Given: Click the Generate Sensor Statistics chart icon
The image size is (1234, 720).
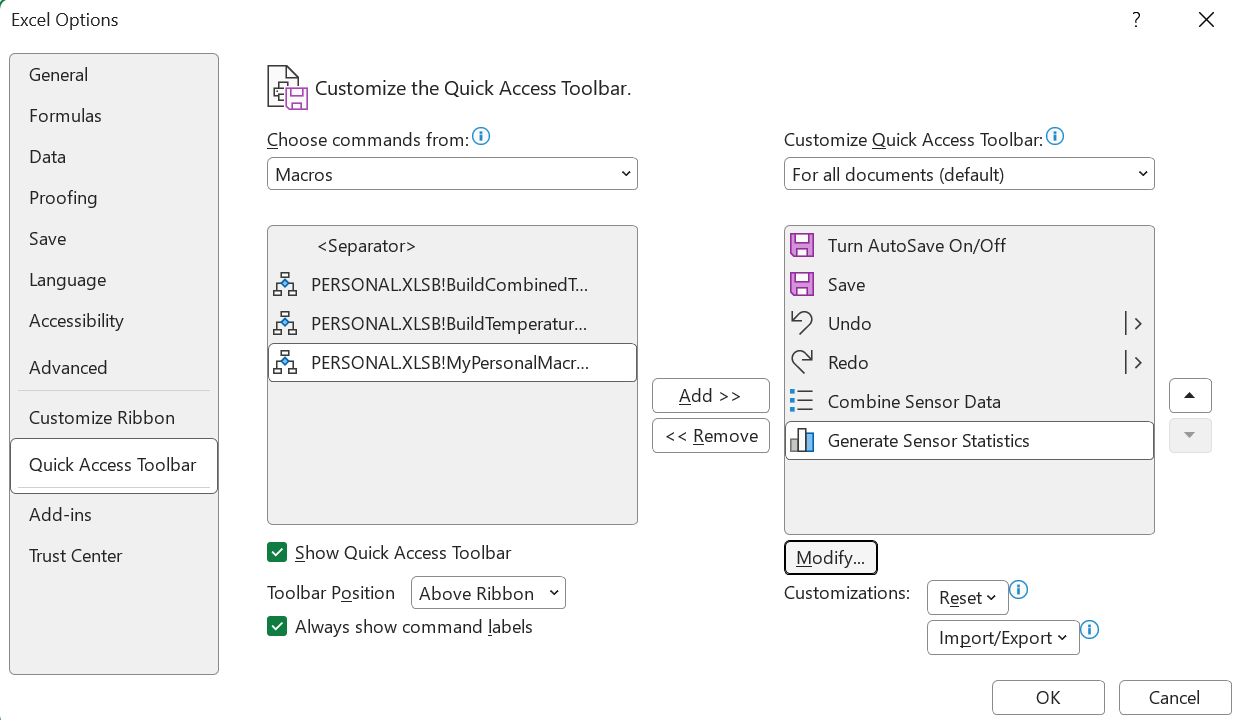Looking at the screenshot, I should click(801, 440).
